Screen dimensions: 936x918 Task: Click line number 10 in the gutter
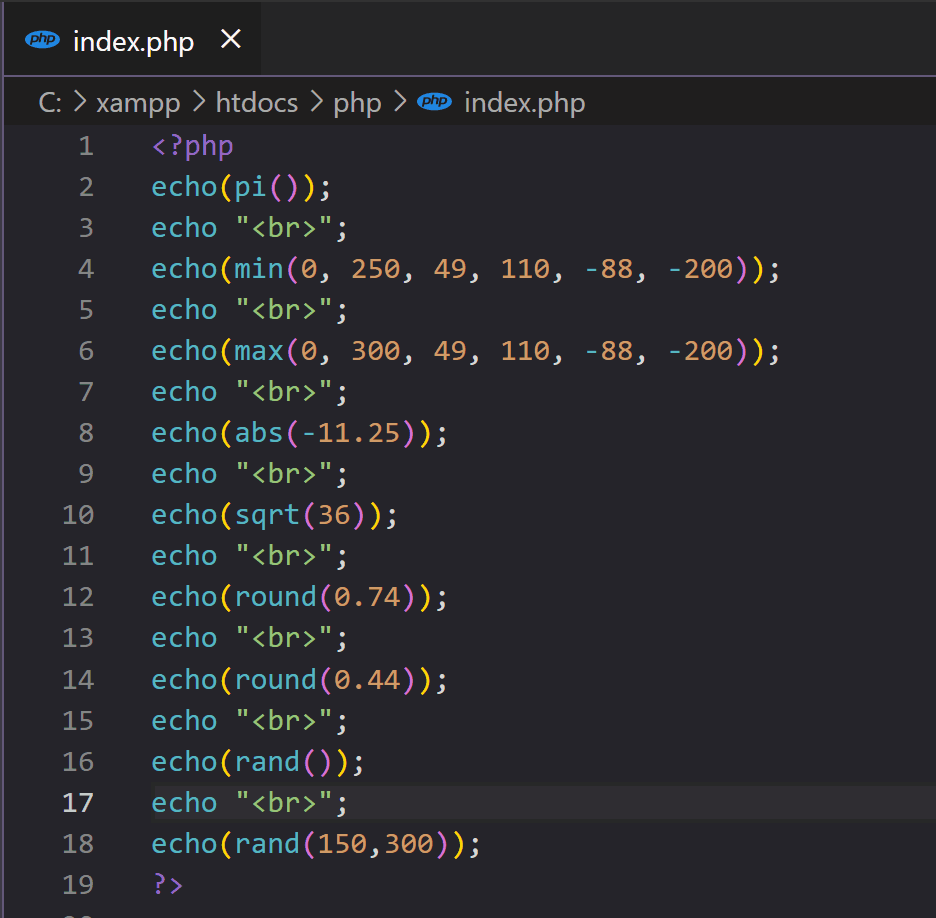pyautogui.click(x=78, y=515)
